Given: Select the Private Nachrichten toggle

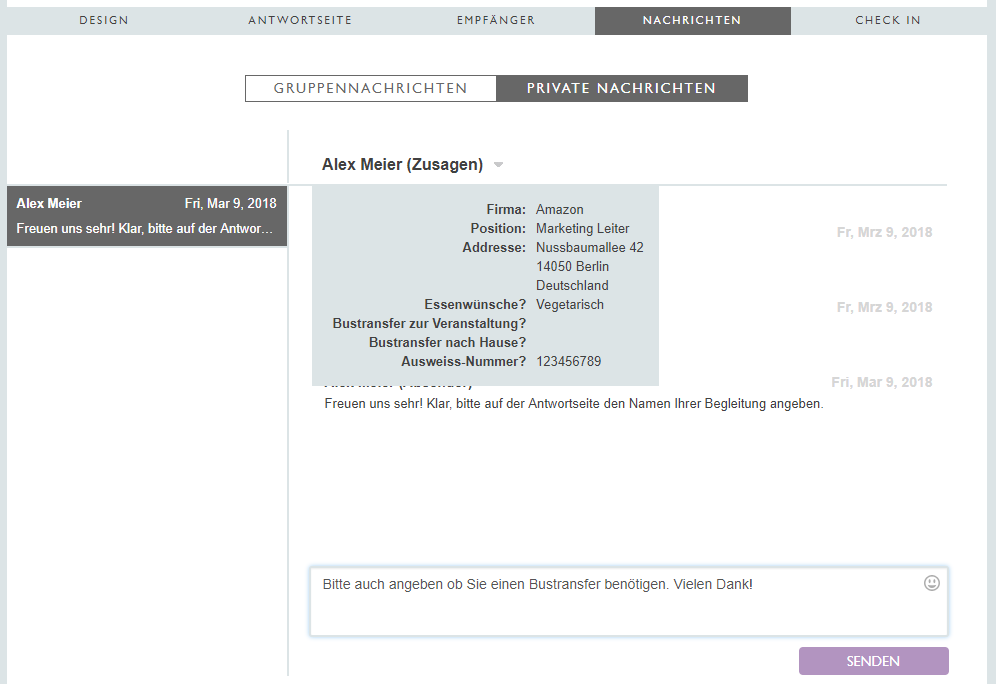Looking at the screenshot, I should (622, 89).
